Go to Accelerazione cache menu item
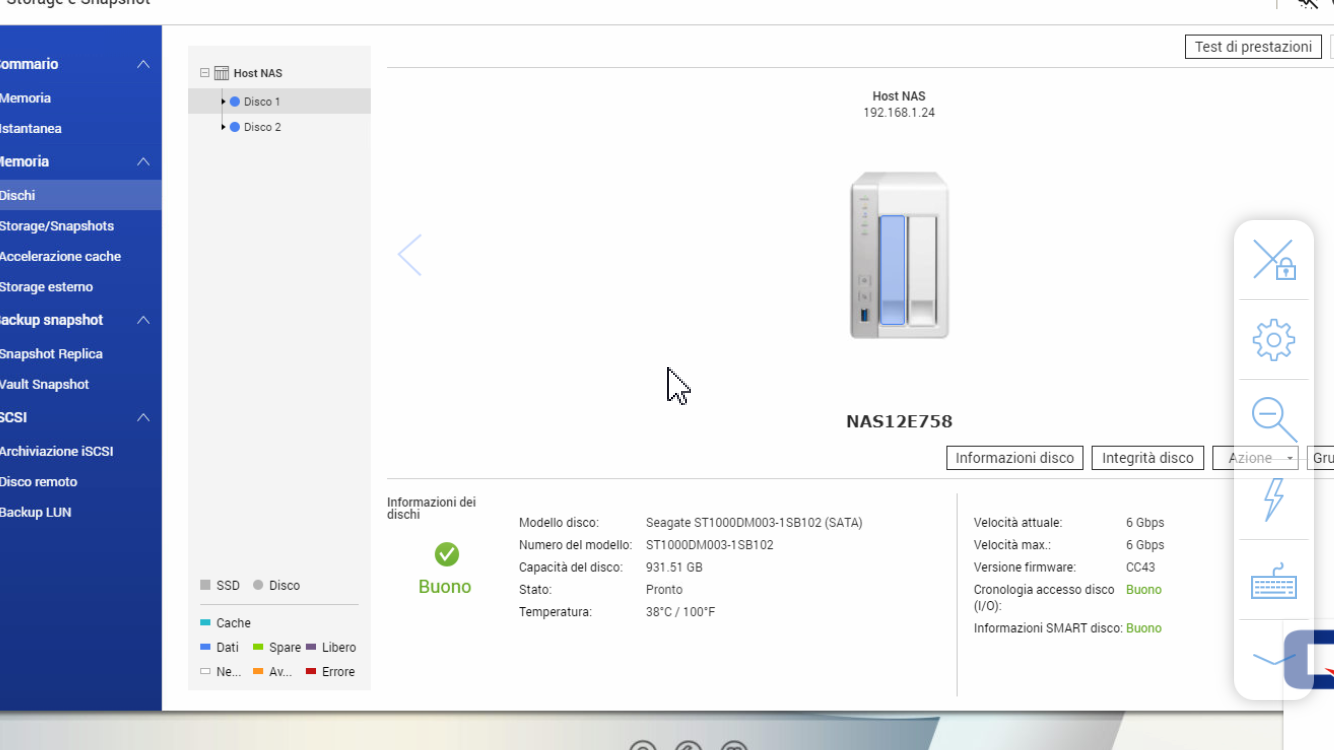1334x750 pixels. (x=60, y=256)
